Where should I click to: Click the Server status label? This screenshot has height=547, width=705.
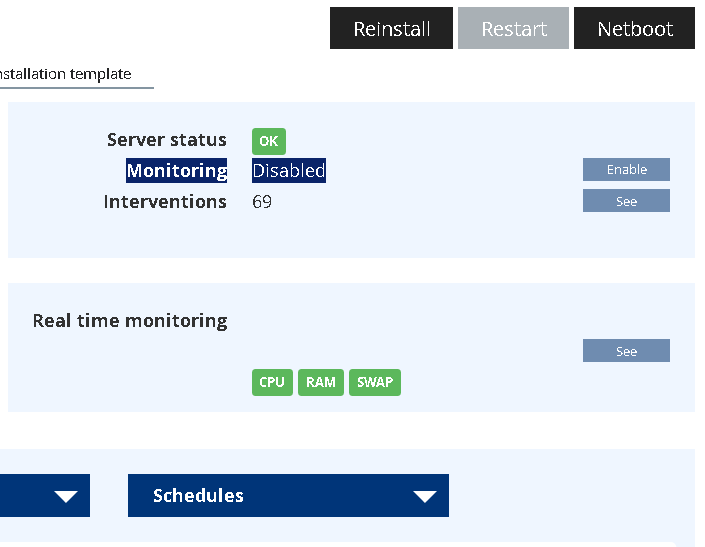click(166, 140)
